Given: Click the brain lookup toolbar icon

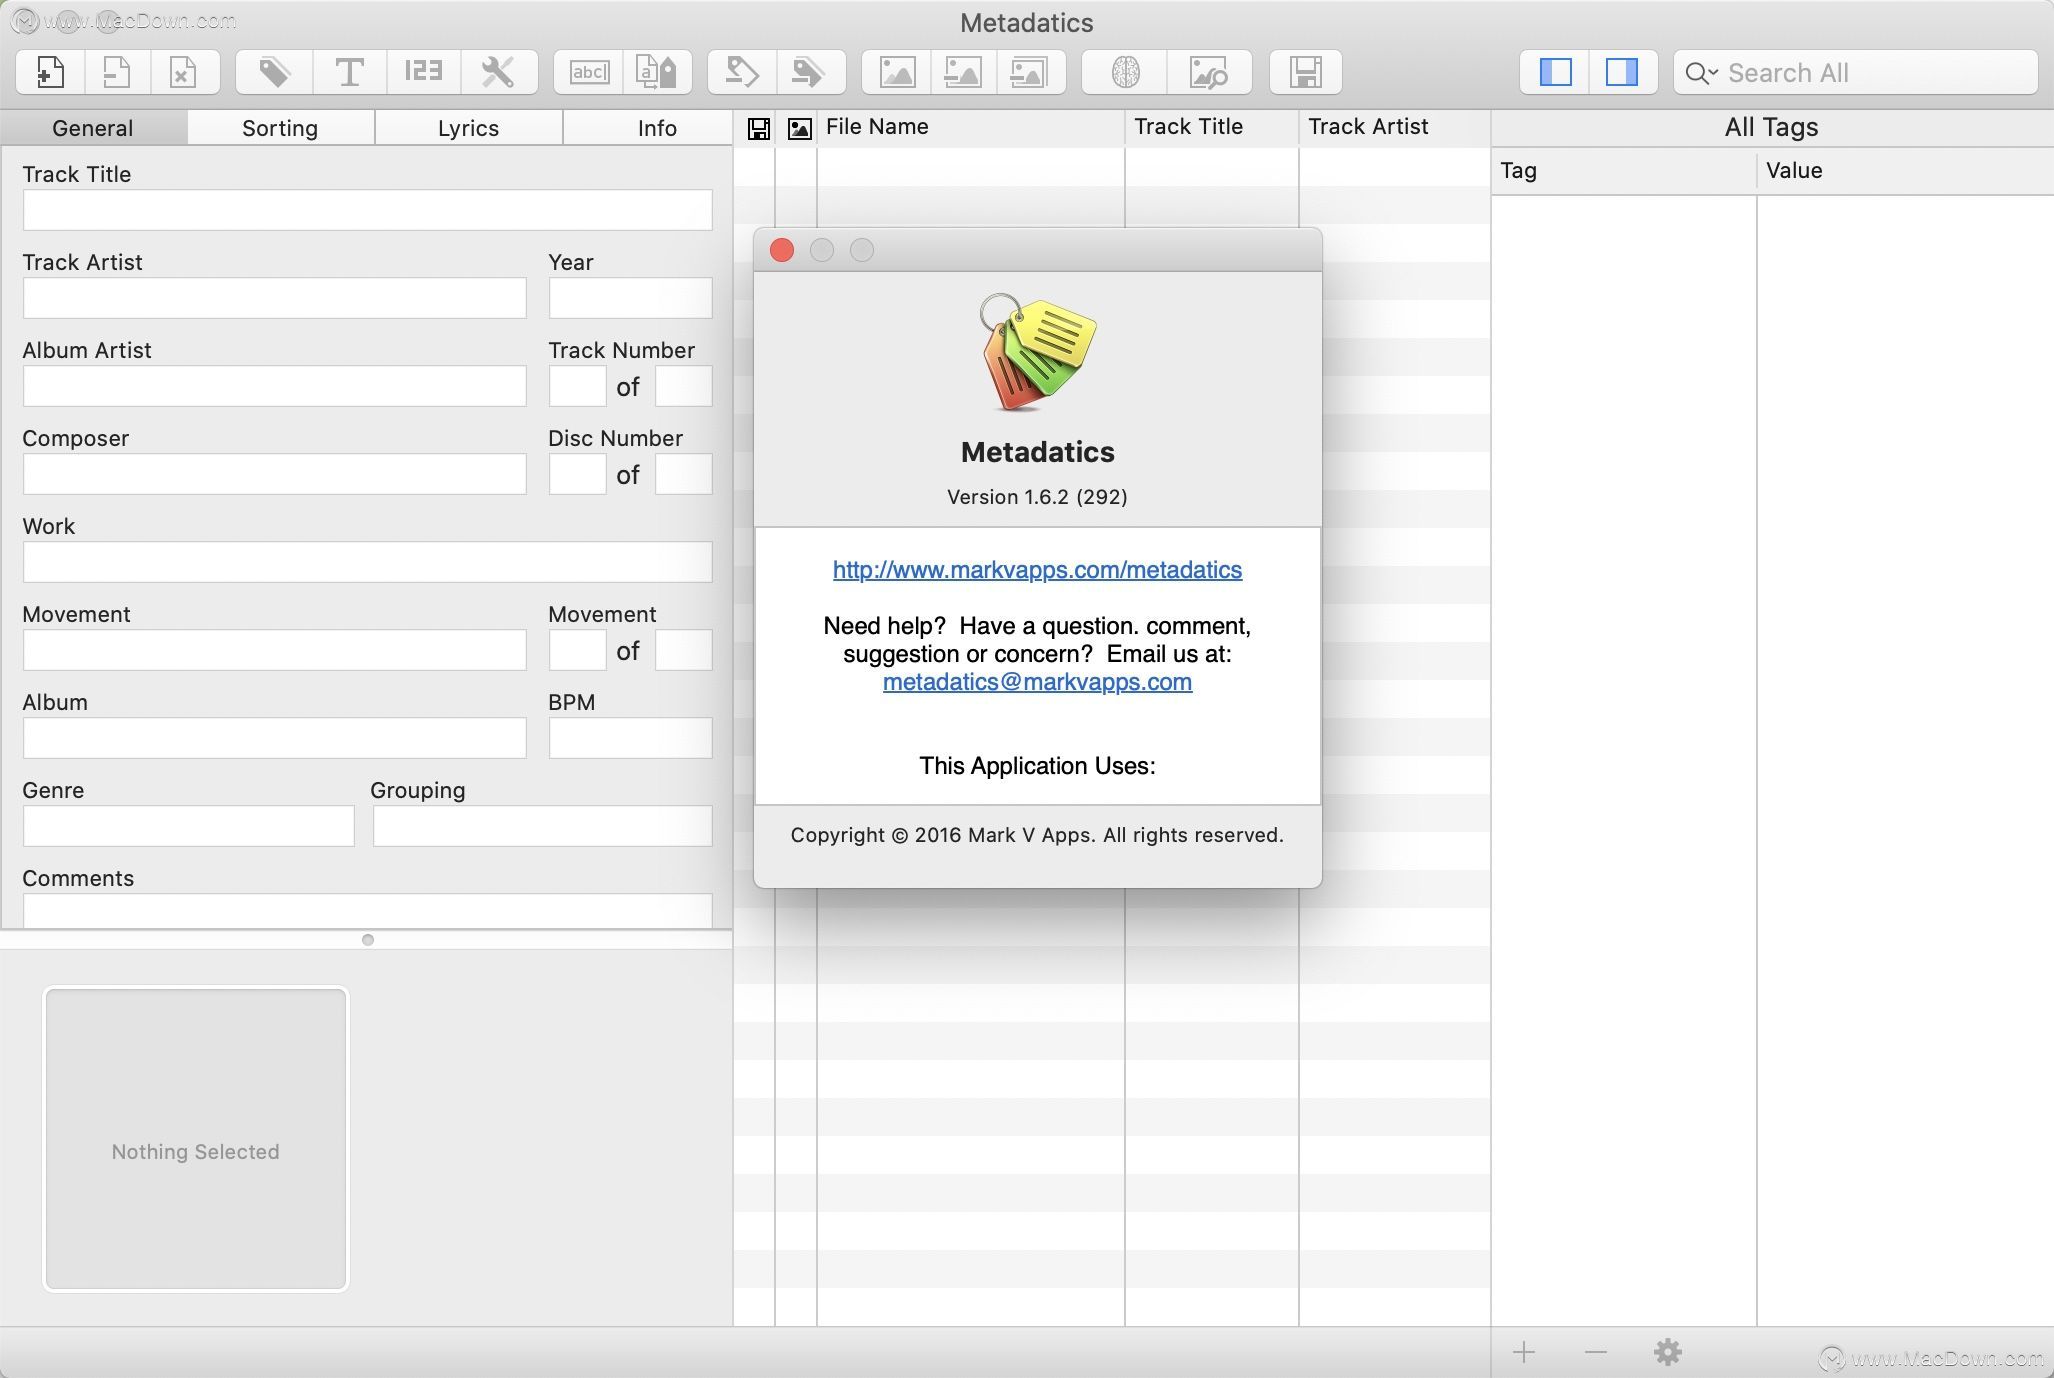Looking at the screenshot, I should (x=1126, y=72).
